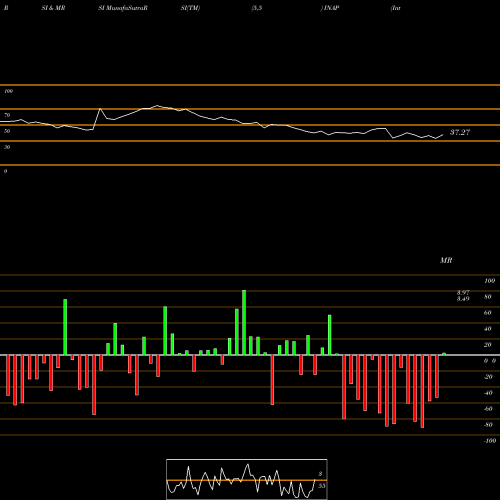
Task: Open the mini RSI overview chart thumbnail
Action: click(x=247, y=479)
